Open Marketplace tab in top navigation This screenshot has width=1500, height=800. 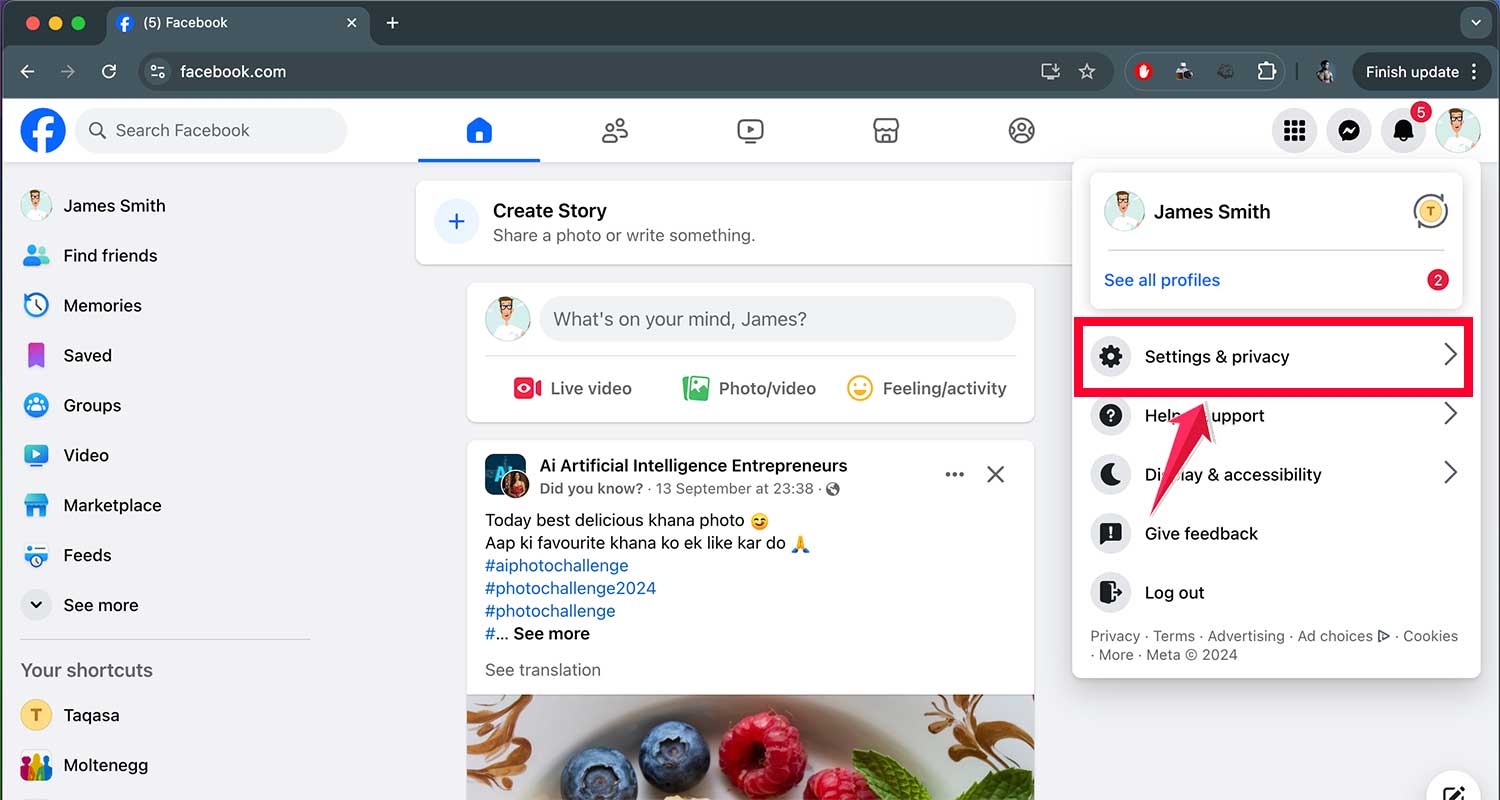(x=886, y=131)
